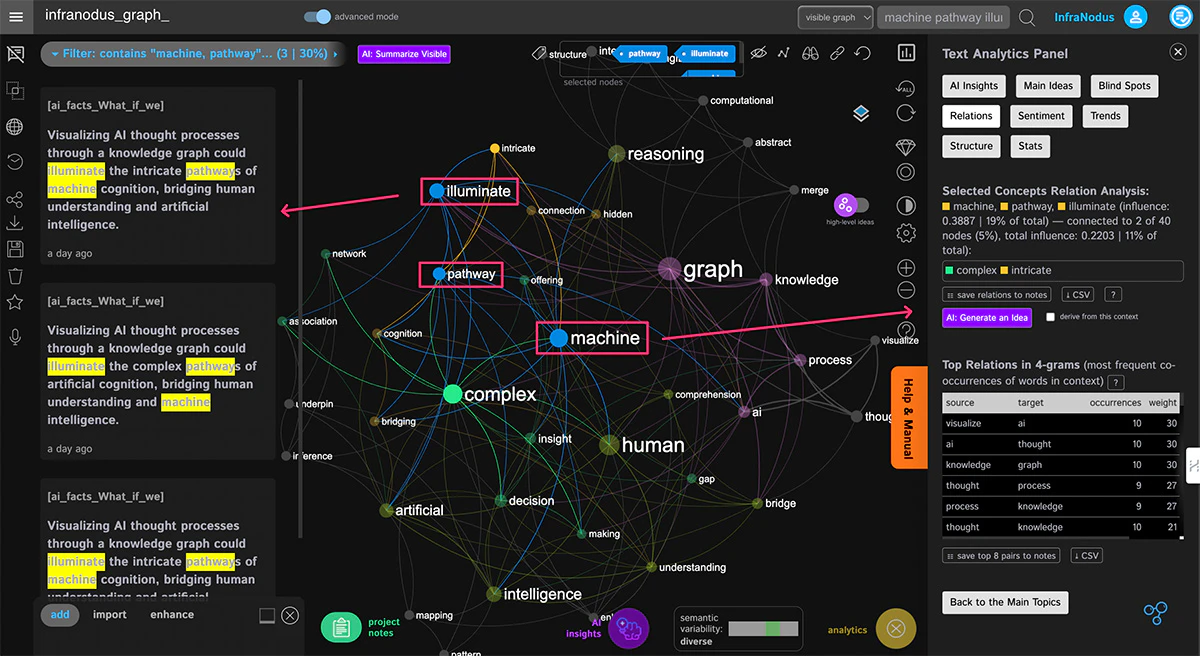Viewport: 1200px width, 656px height.
Task: Check the derive from this context checkbox
Action: 1052,318
